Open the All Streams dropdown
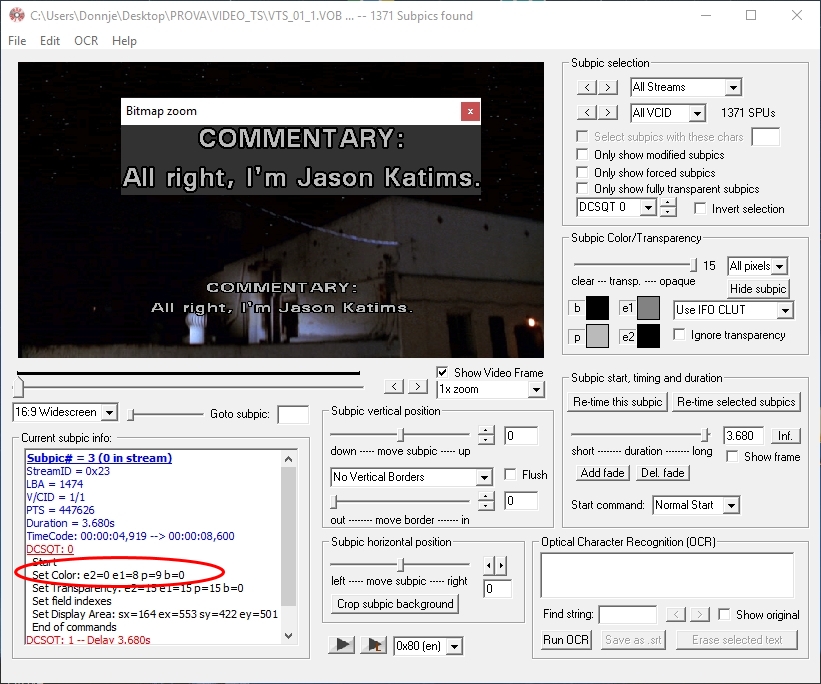 click(x=733, y=88)
